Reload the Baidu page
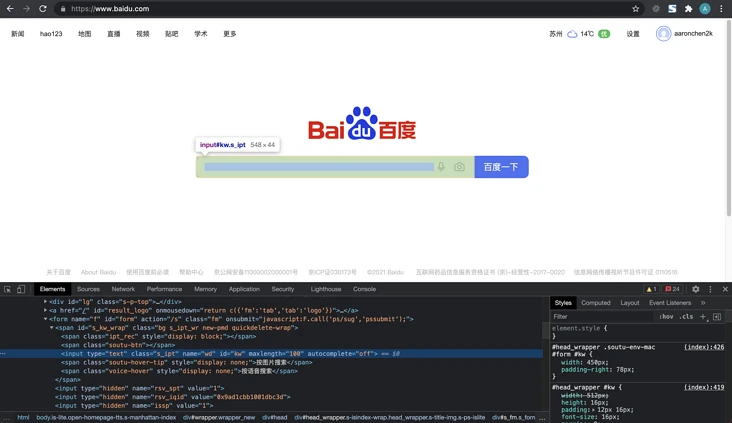Viewport: 732px width, 423px height. [42, 8]
